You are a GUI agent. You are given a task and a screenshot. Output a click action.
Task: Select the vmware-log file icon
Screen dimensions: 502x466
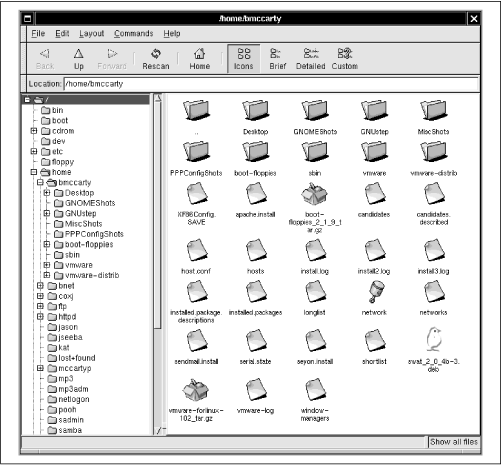click(256, 390)
